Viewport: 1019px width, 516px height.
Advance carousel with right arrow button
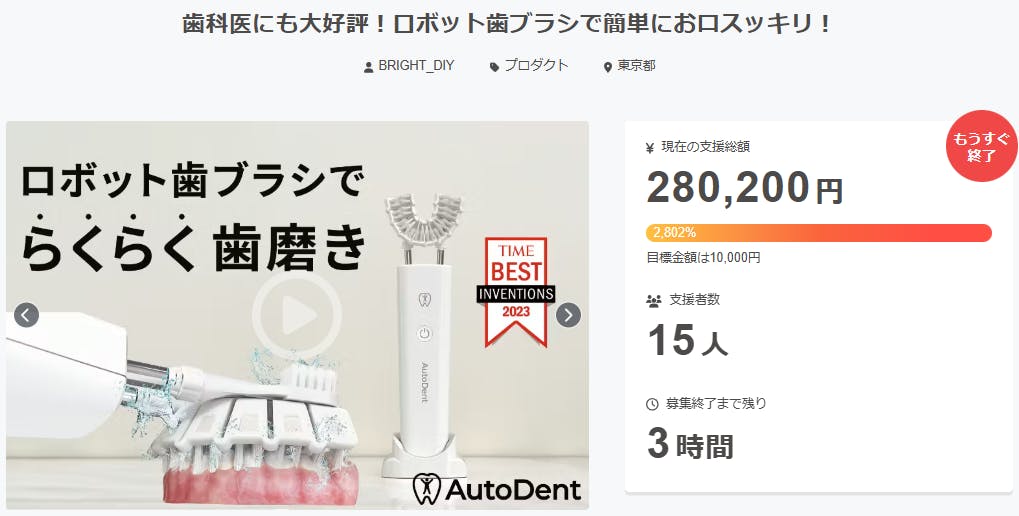568,315
